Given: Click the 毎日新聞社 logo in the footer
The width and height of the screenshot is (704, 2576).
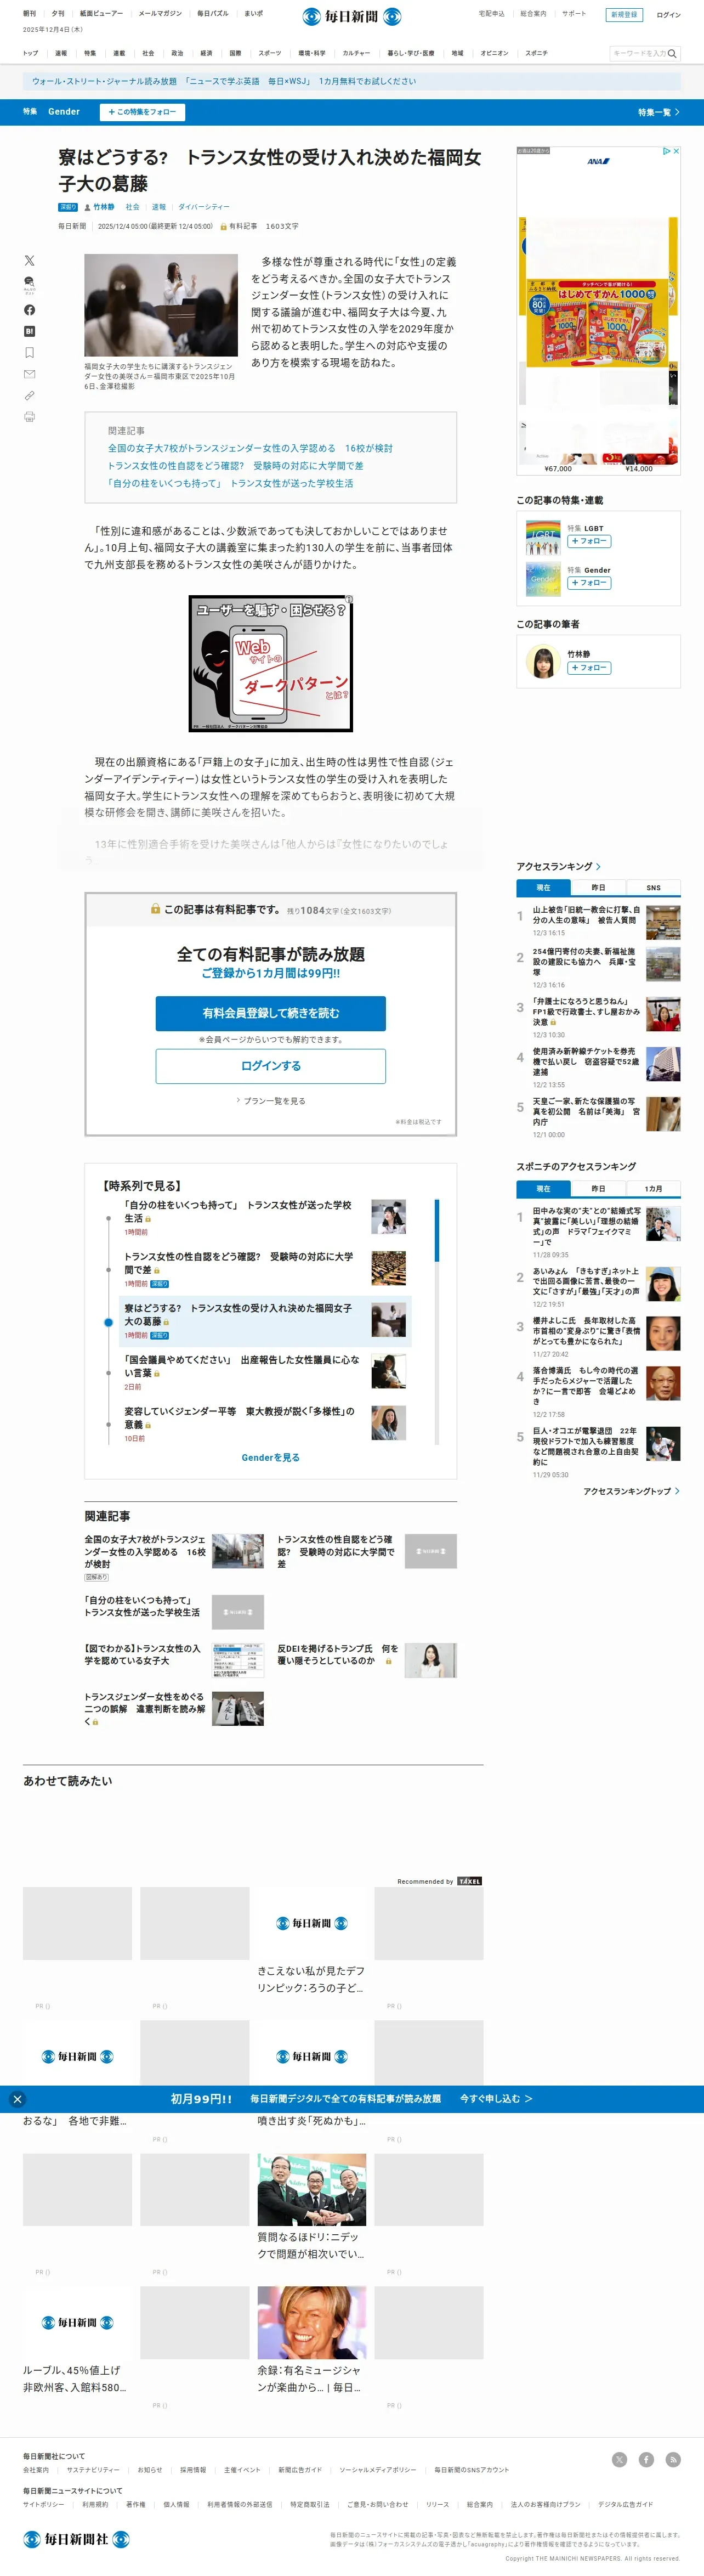Looking at the screenshot, I should tap(76, 2538).
